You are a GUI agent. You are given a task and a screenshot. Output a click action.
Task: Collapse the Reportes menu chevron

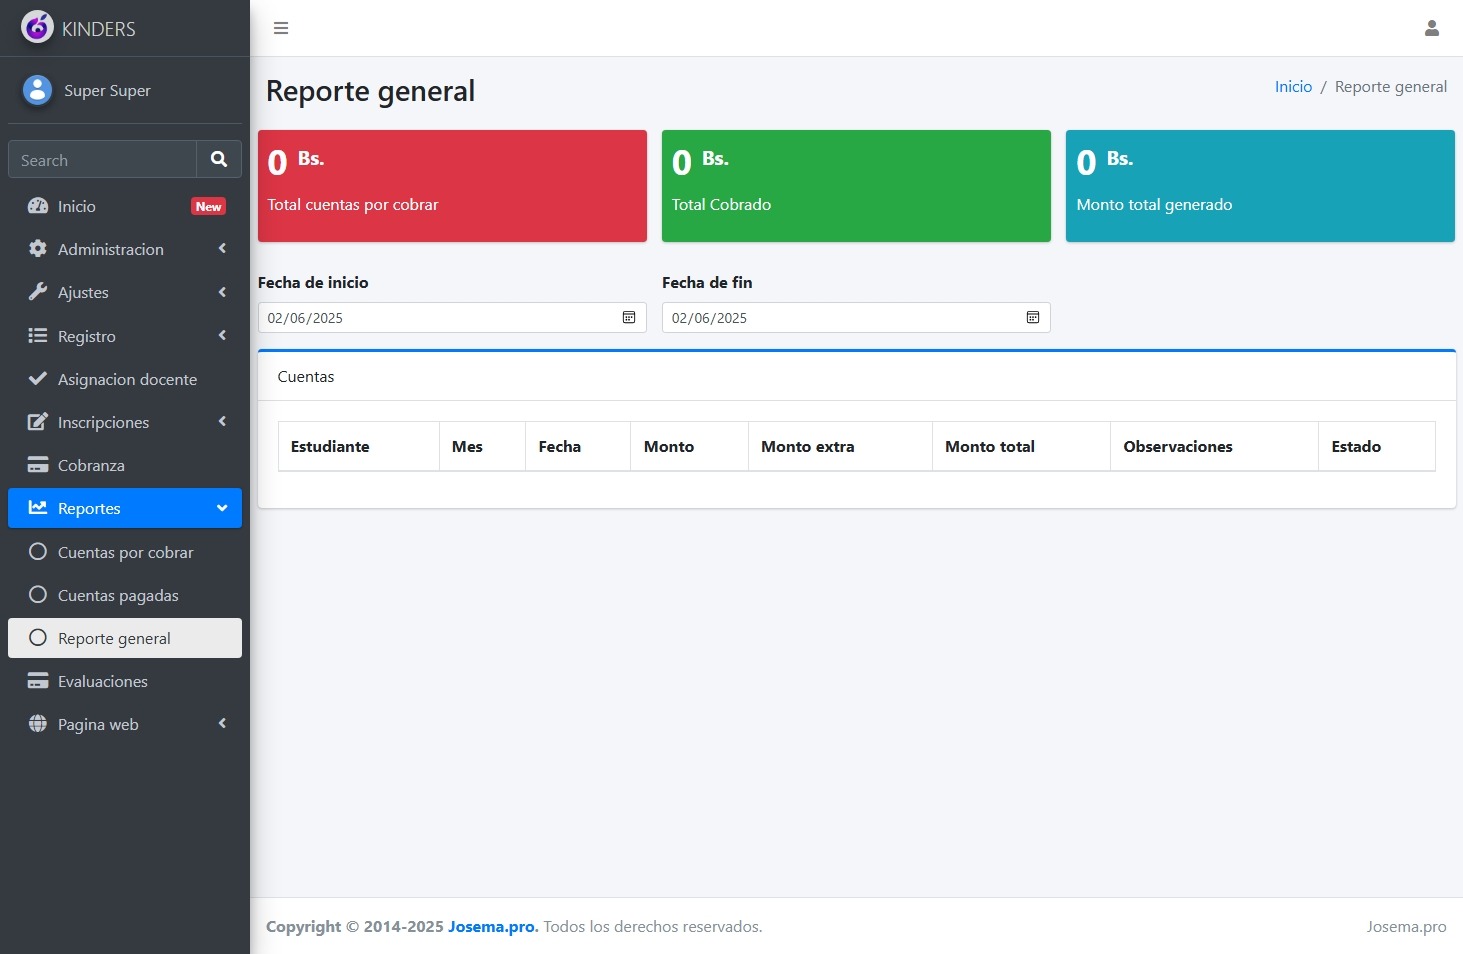coord(222,508)
